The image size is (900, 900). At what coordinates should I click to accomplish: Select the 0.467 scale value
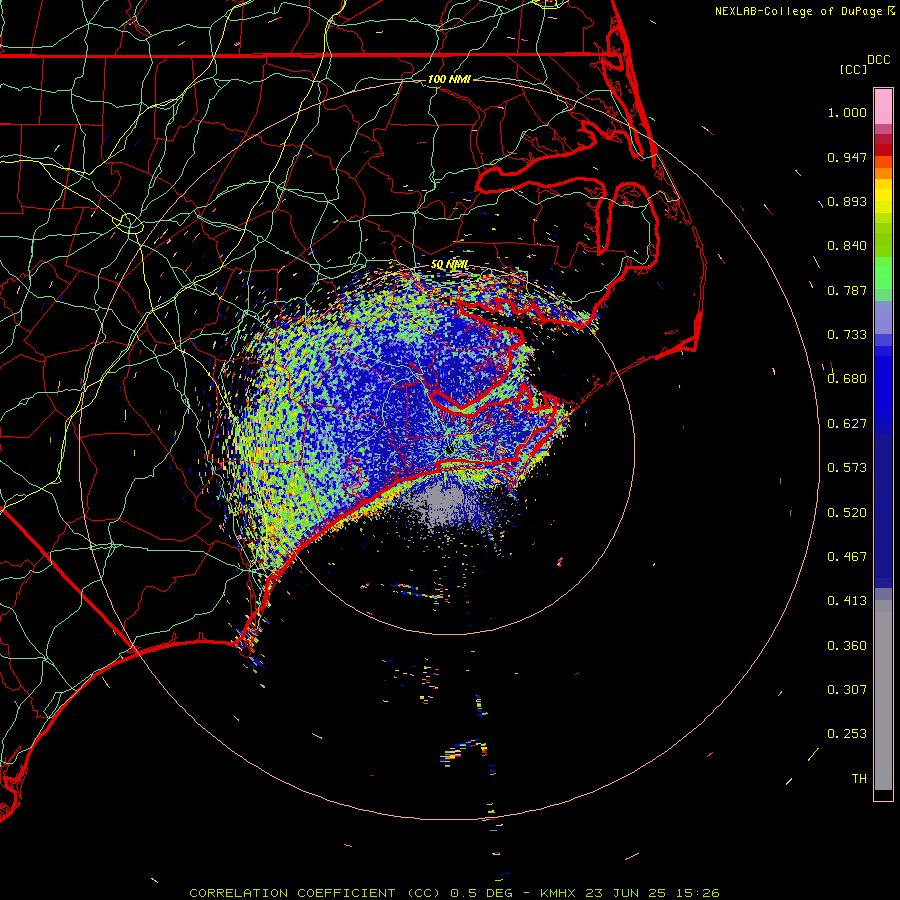tap(847, 557)
